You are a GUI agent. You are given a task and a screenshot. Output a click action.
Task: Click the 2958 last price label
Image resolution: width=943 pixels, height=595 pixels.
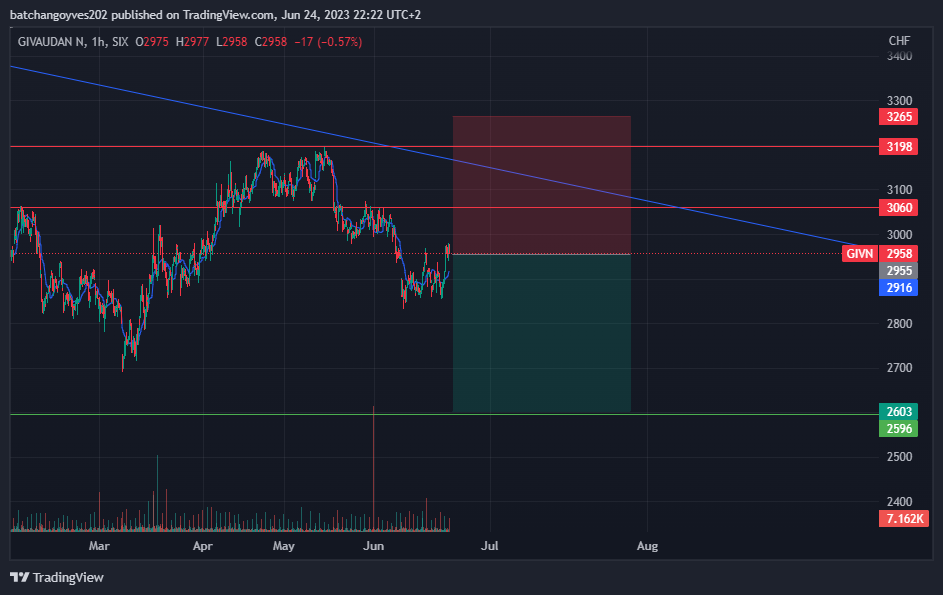click(898, 254)
